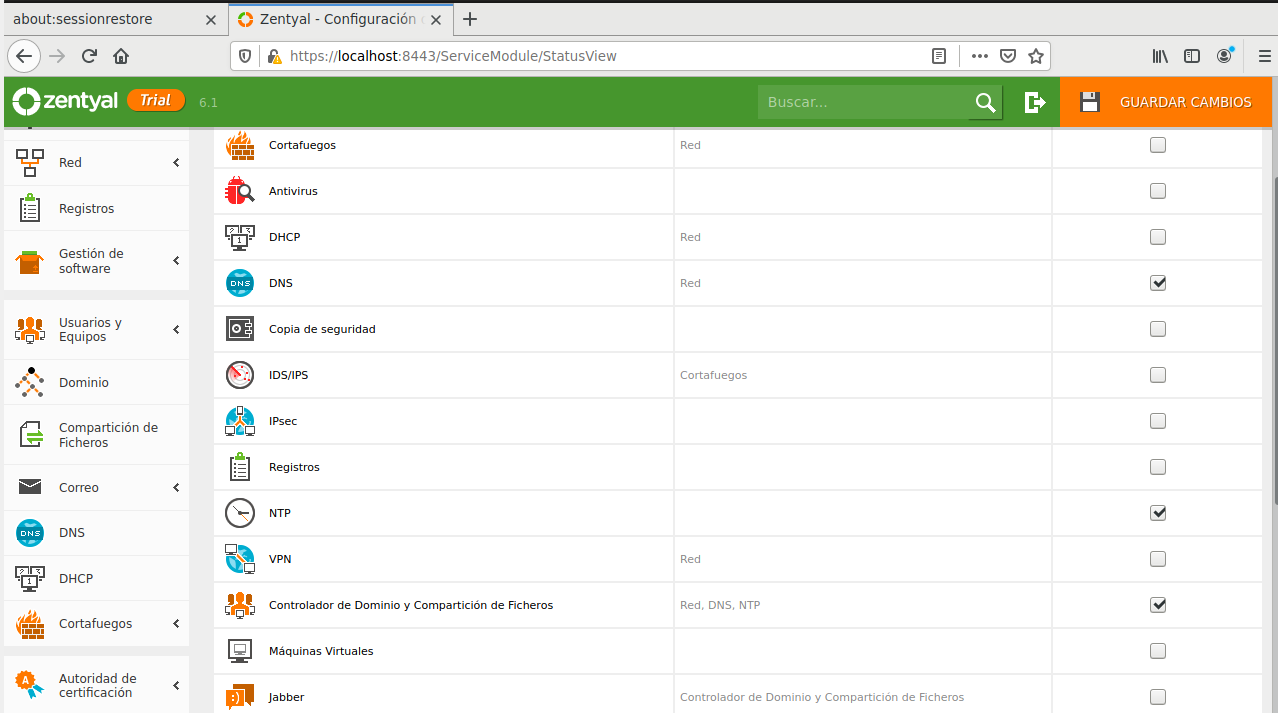Enable the VPN module checkbox

pyautogui.click(x=1158, y=559)
